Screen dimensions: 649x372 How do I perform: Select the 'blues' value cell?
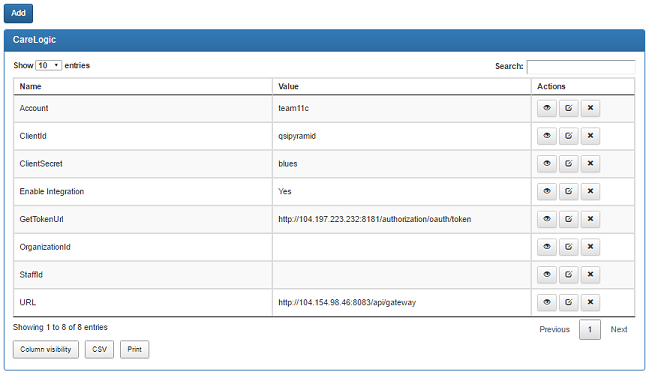(401, 164)
